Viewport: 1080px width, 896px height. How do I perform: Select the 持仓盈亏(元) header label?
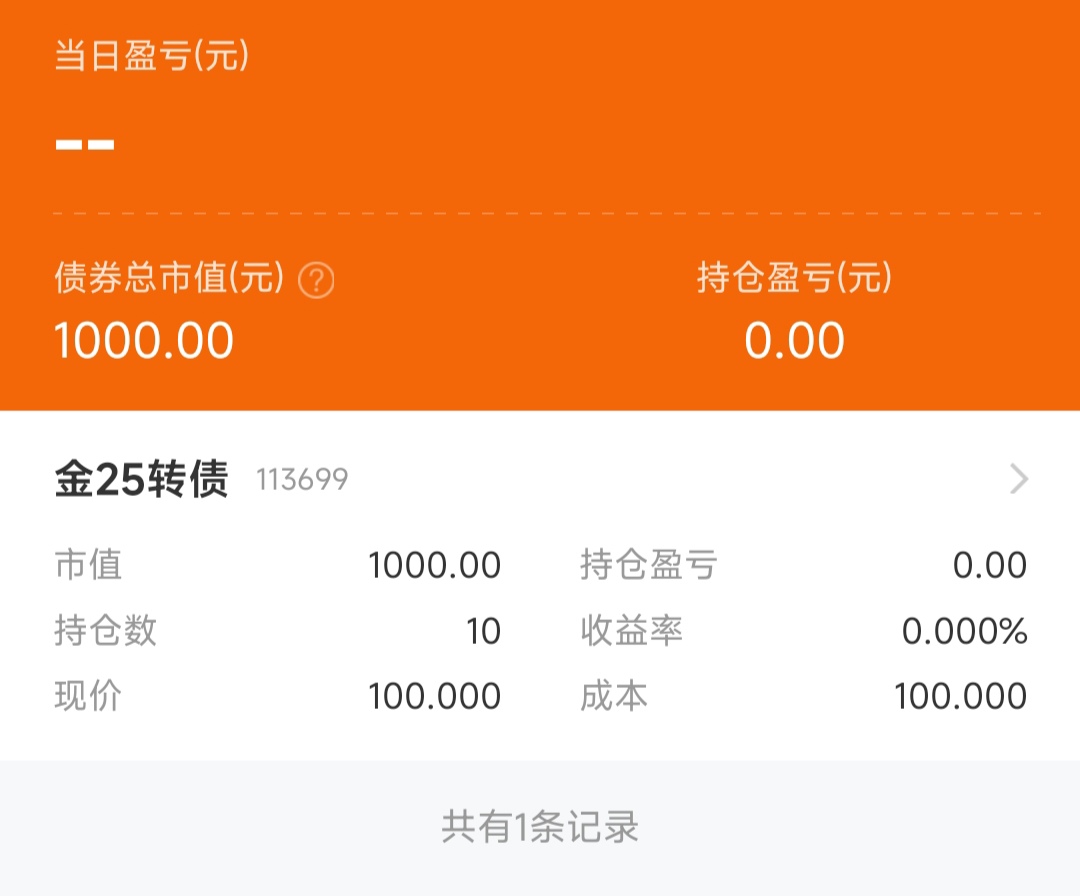(x=794, y=278)
